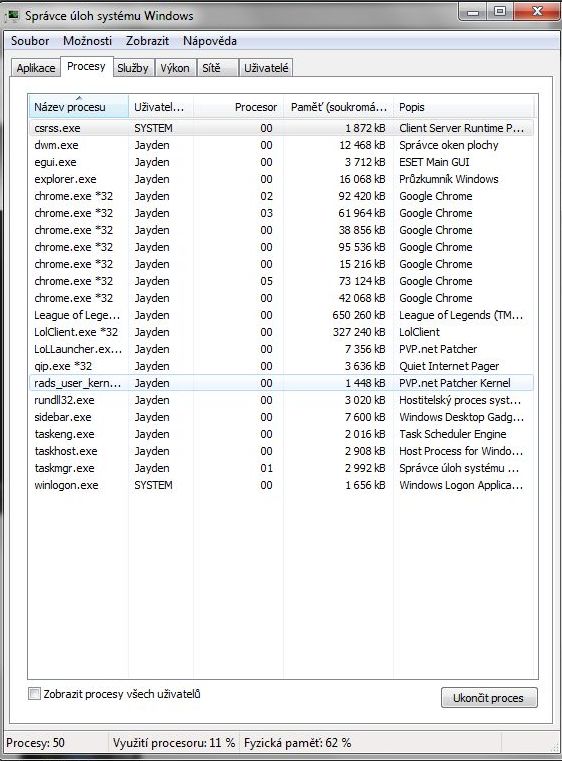Select the explorer.exe process row
The width and height of the screenshot is (562, 761).
(281, 179)
